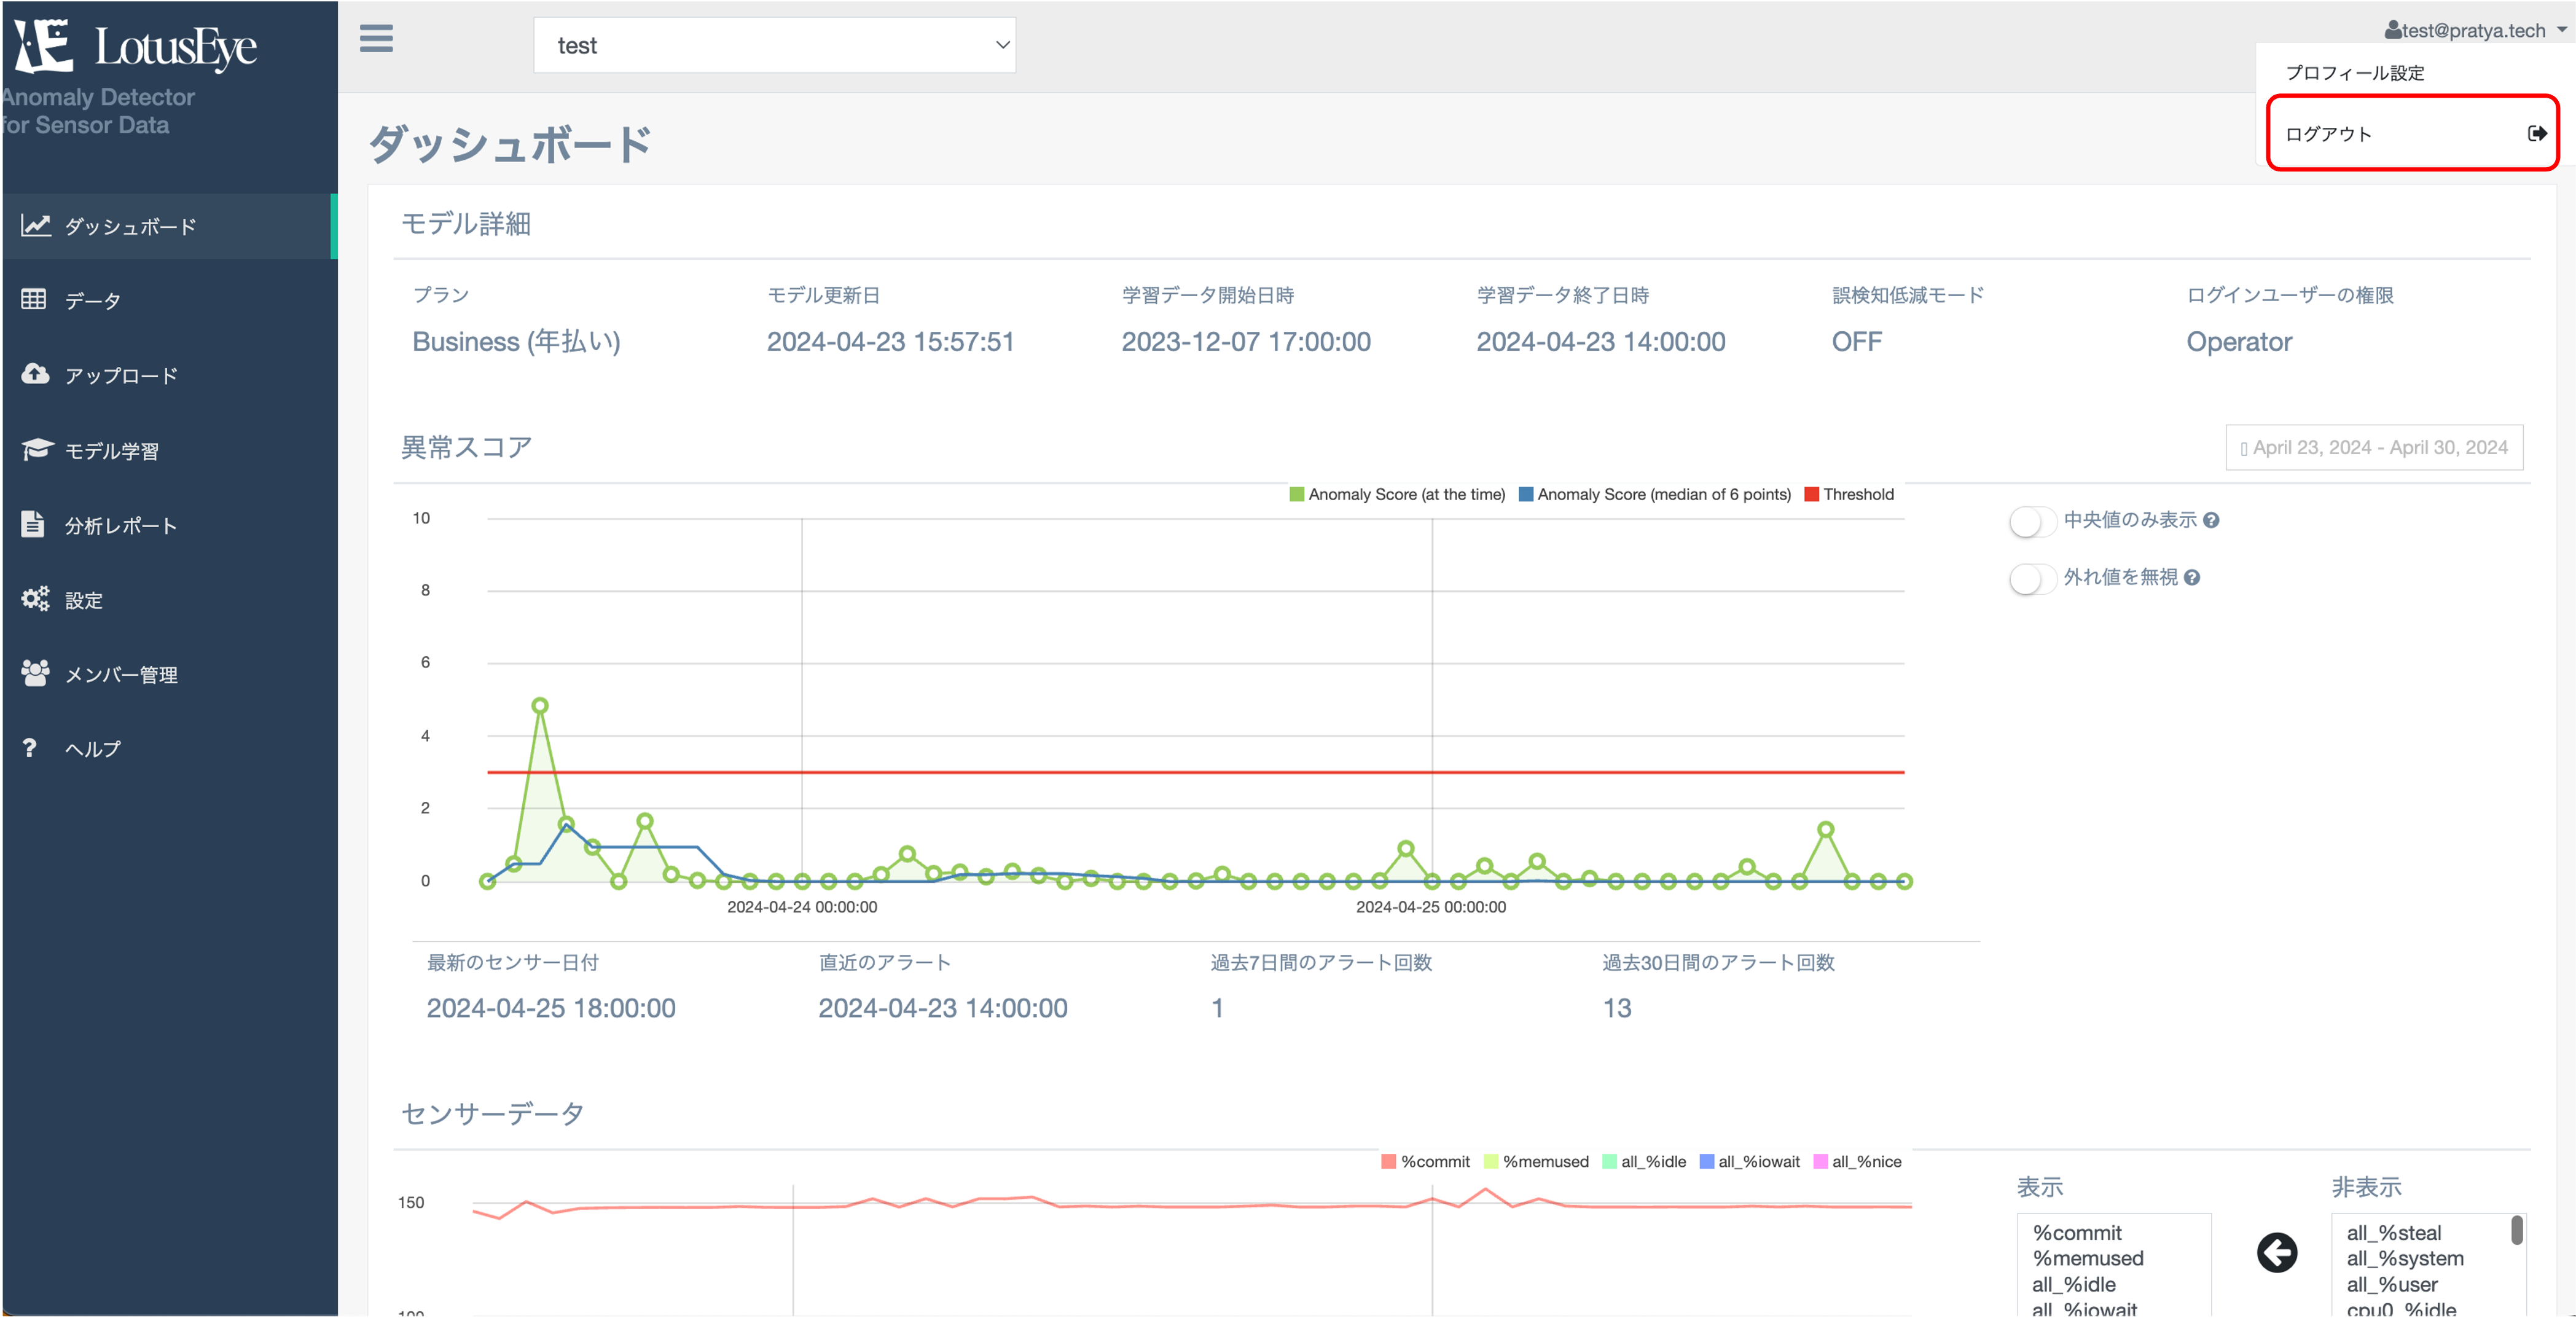Click latest sensor date 2024-04-25 18:00:00
The width and height of the screenshot is (2576, 1318).
coord(551,1007)
